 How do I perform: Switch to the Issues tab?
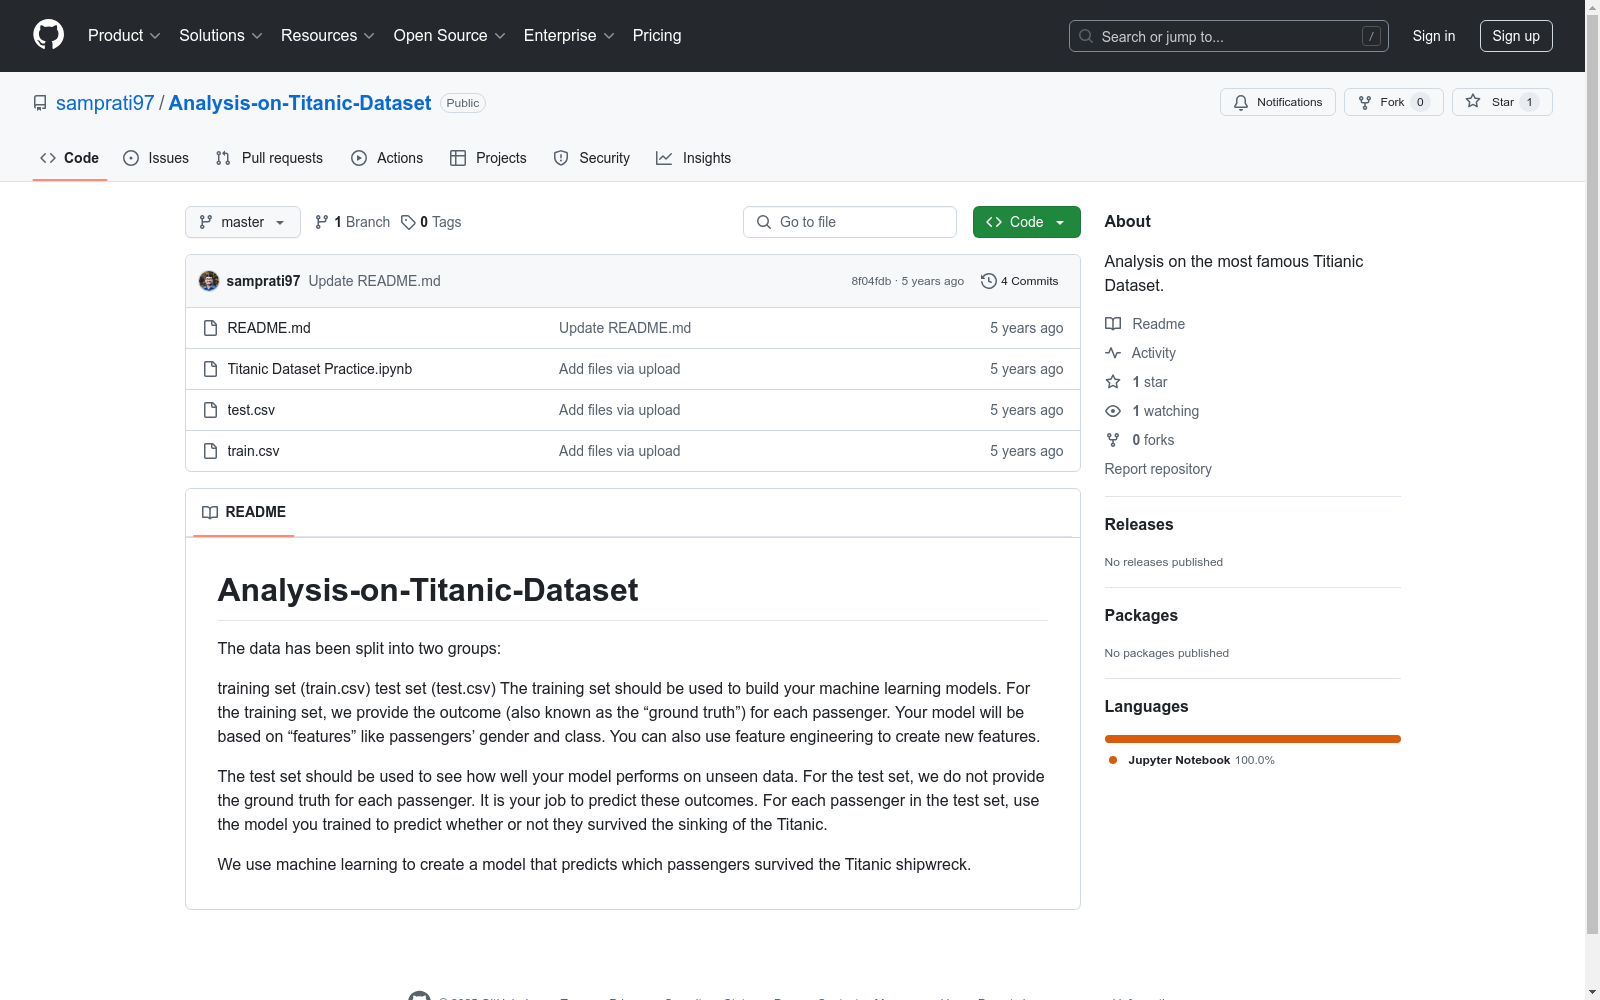[x=156, y=158]
